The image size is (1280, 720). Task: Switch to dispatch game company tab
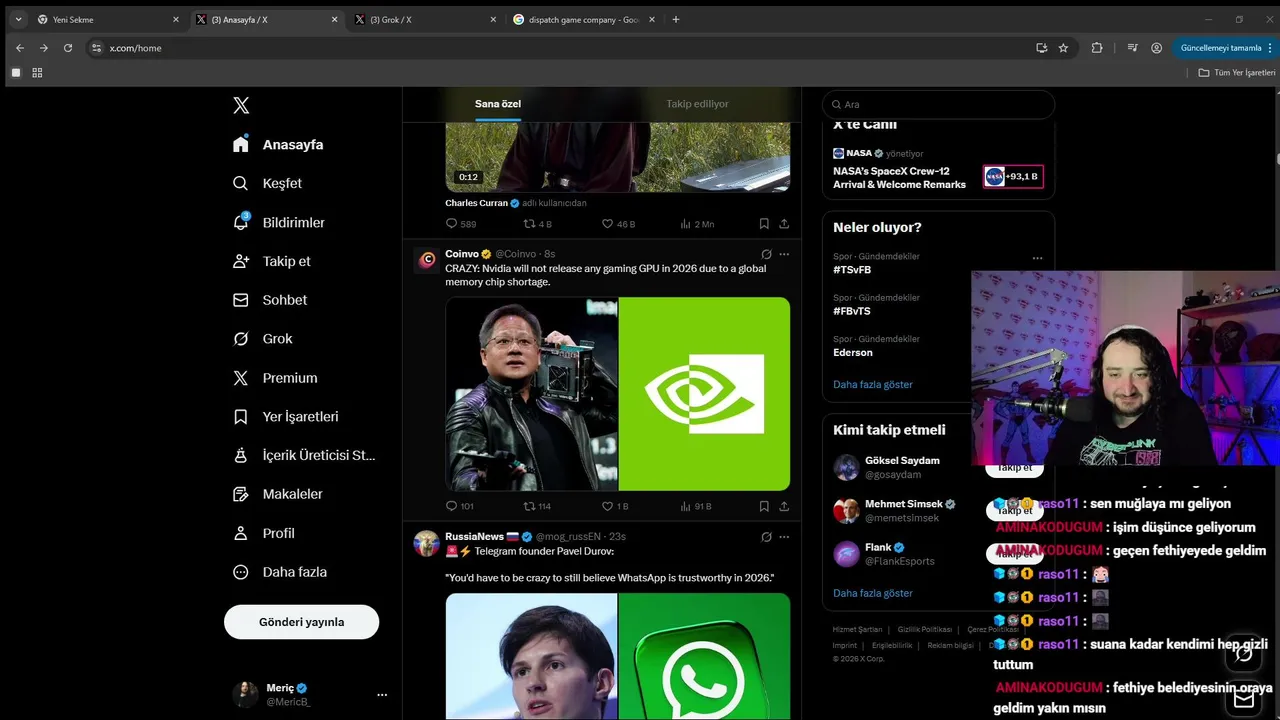(584, 19)
